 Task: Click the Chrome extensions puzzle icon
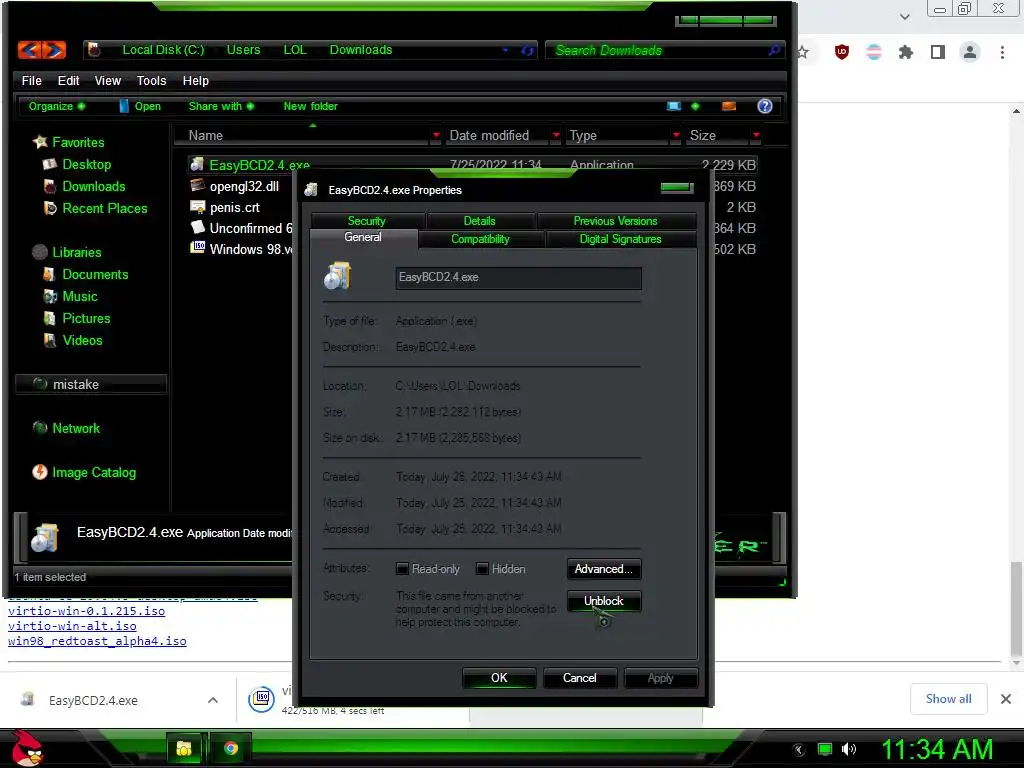click(905, 52)
